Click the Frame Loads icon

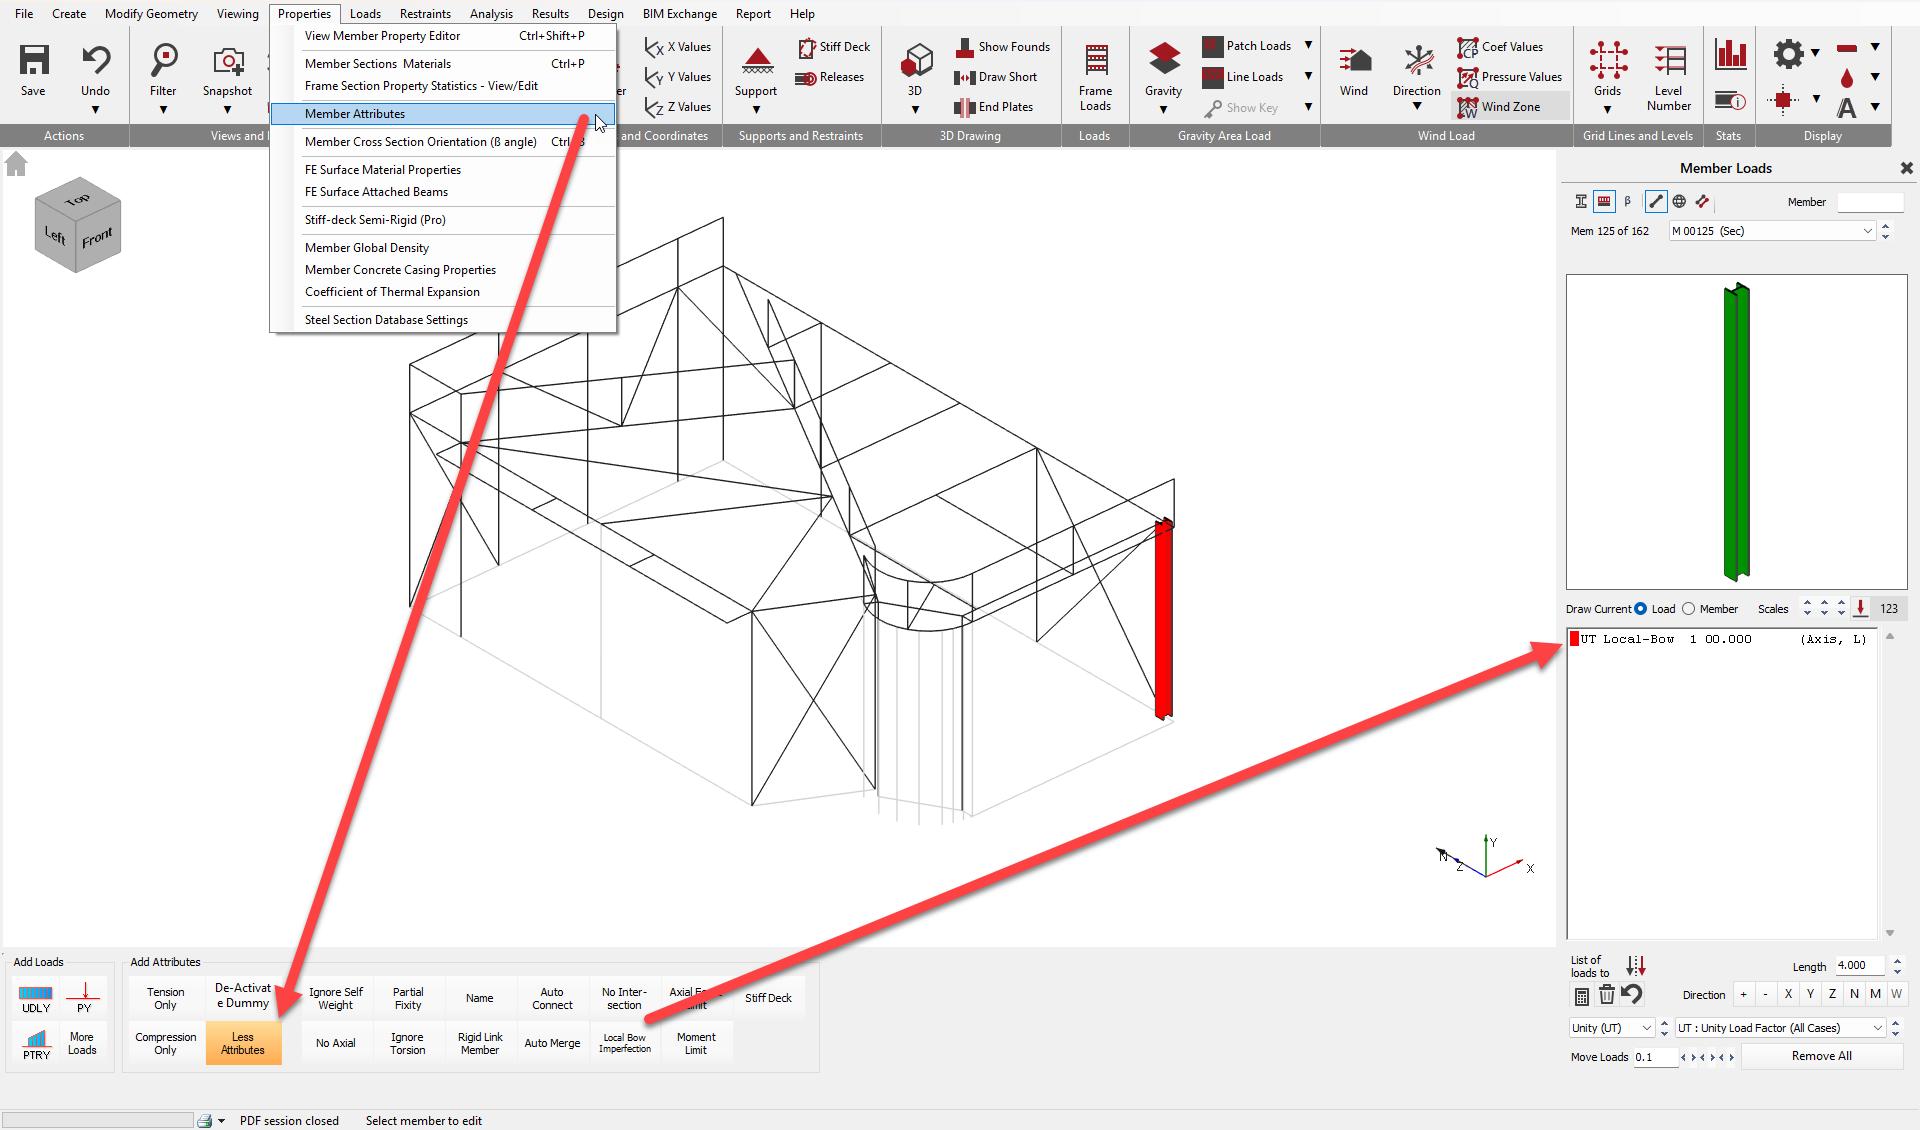pyautogui.click(x=1095, y=61)
